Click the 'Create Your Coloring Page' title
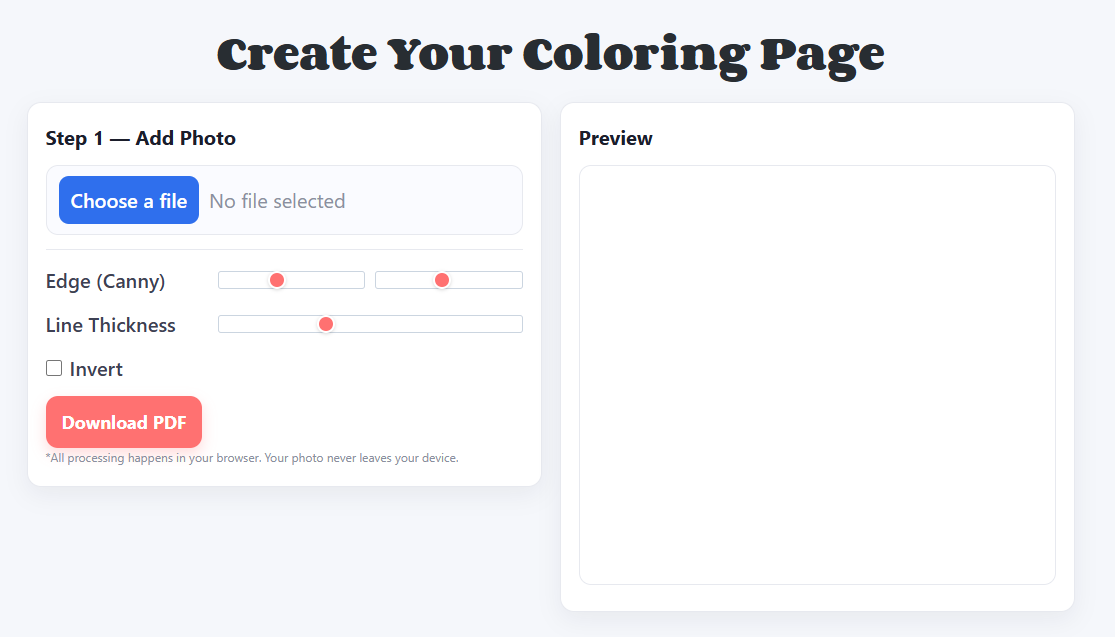This screenshot has height=637, width=1115. [x=550, y=53]
